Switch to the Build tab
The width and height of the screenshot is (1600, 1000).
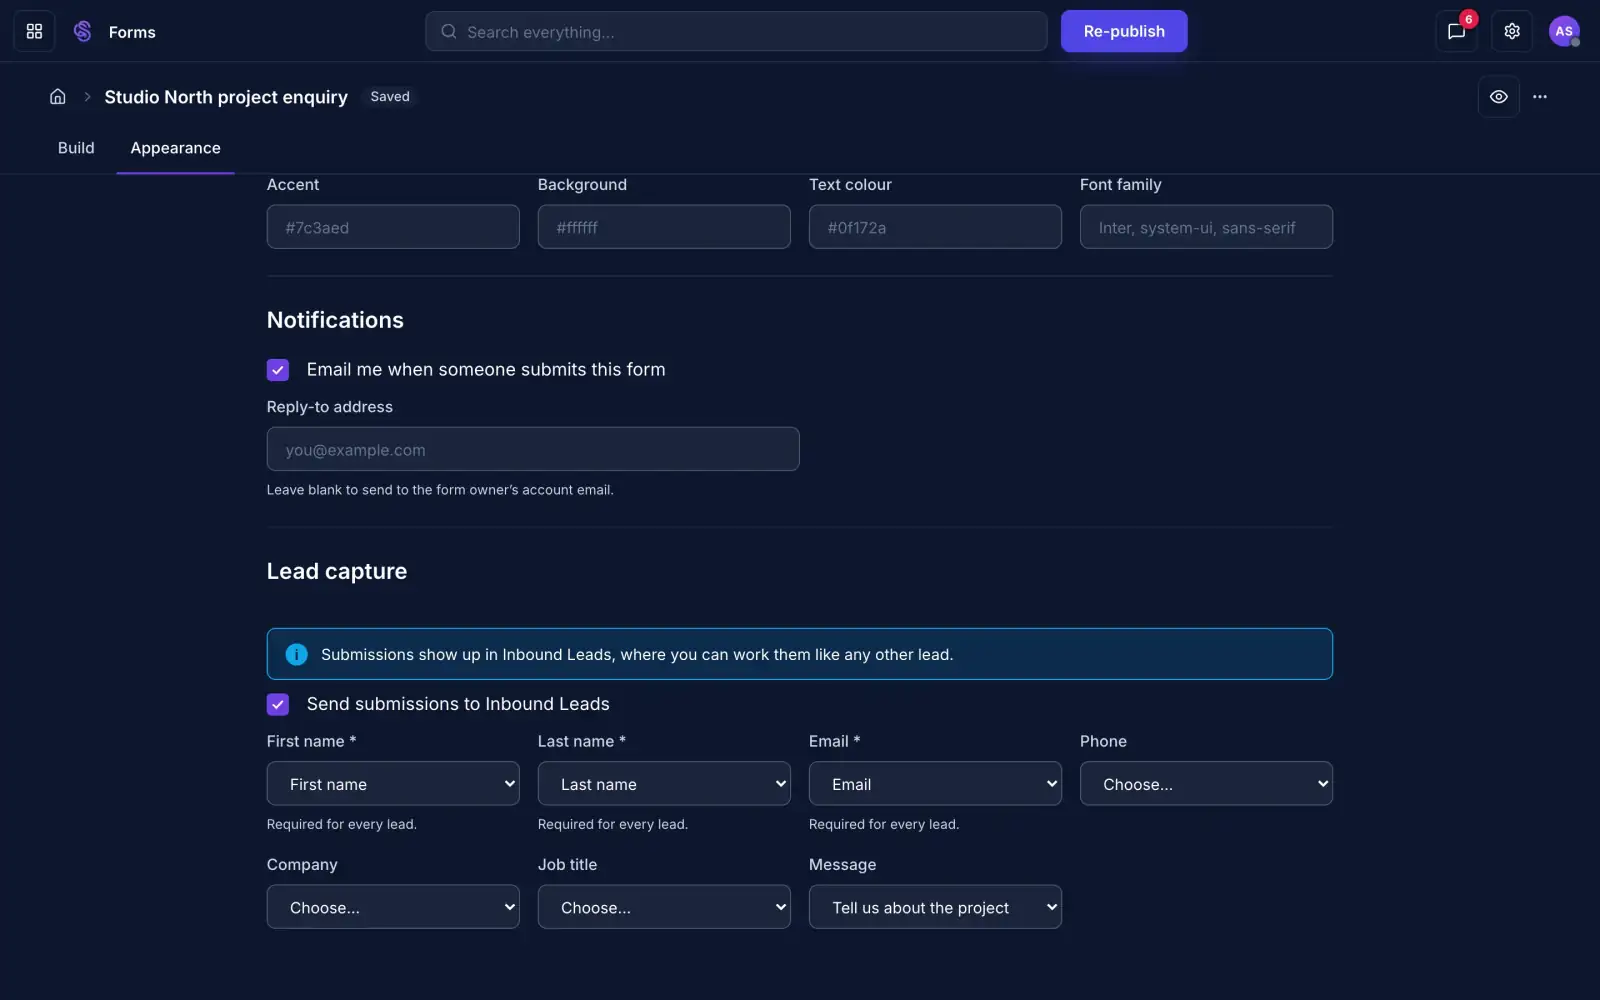(76, 148)
